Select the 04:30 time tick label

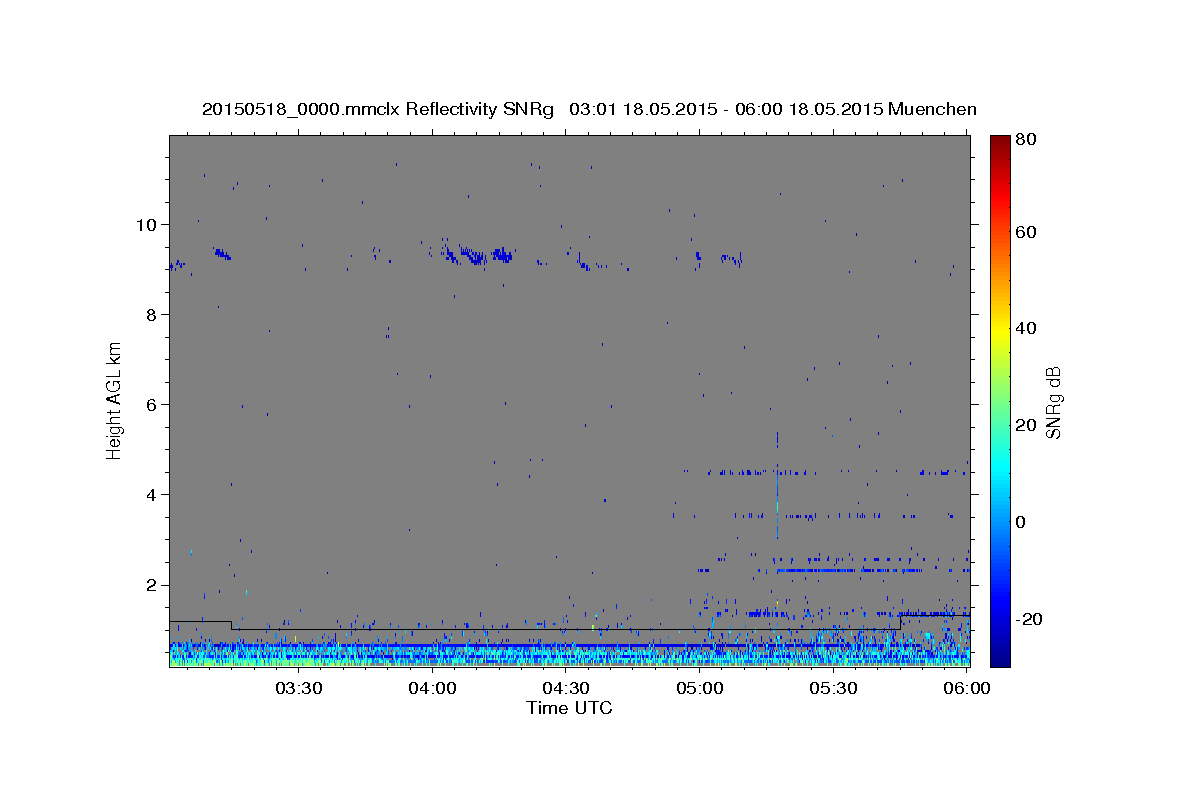tap(566, 688)
